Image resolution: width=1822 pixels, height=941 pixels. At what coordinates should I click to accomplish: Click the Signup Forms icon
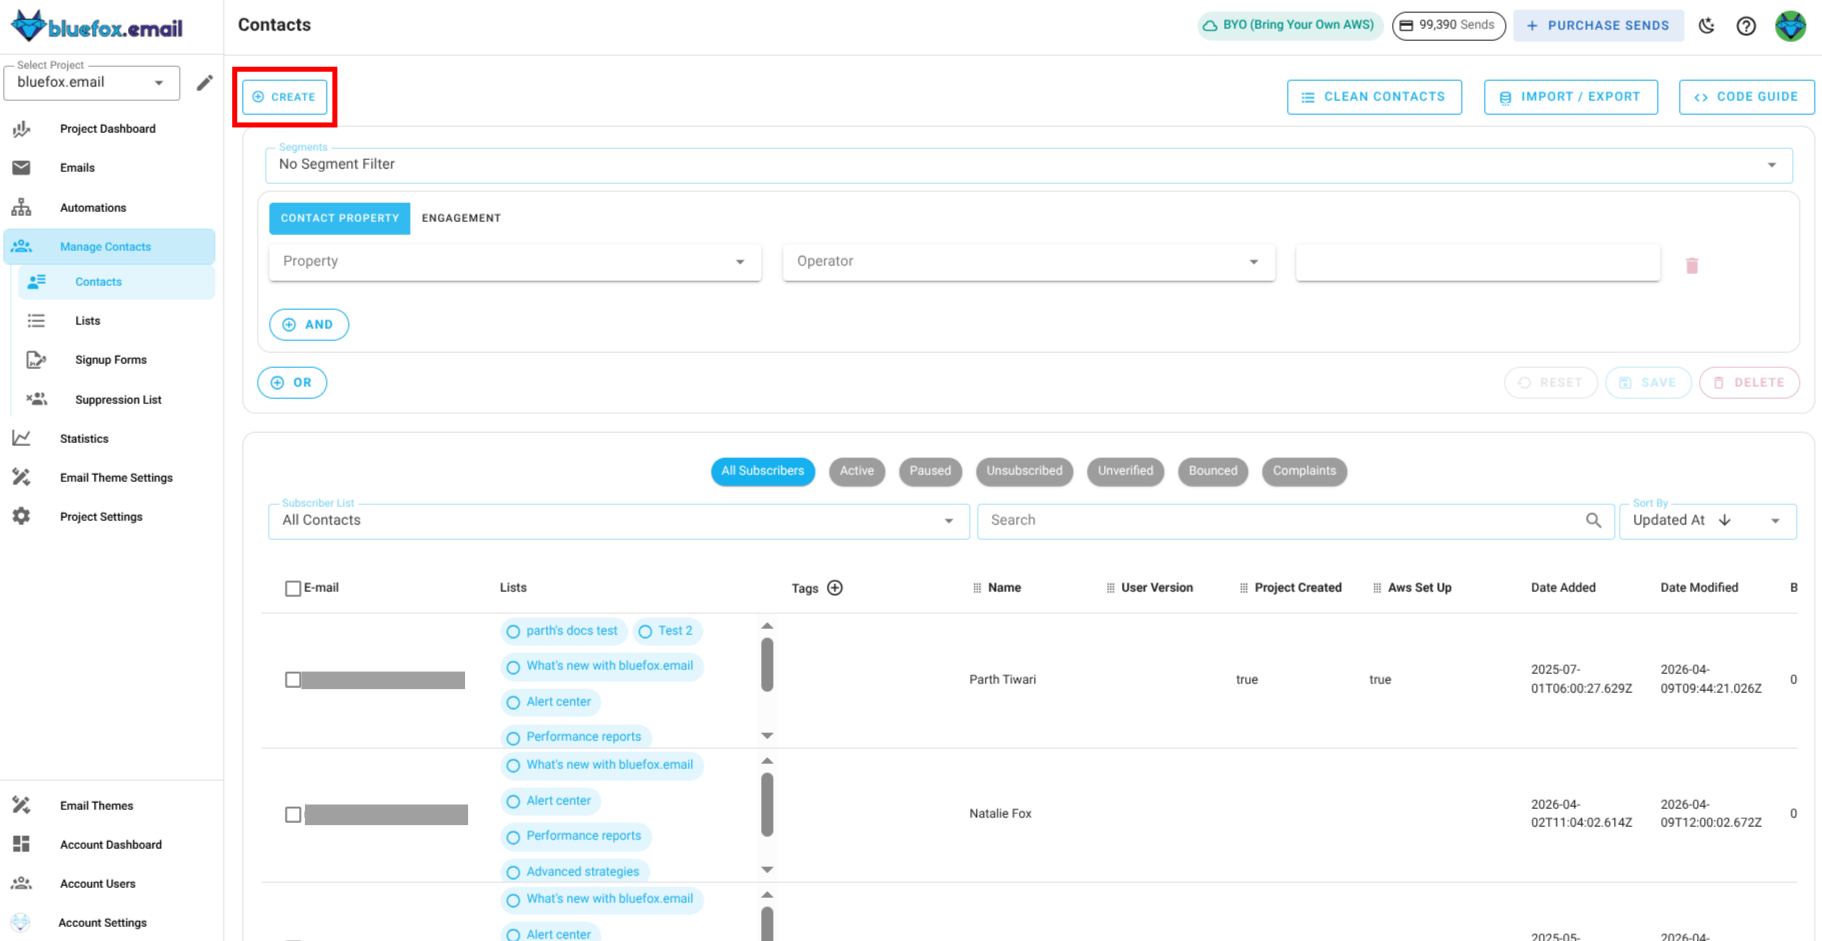[37, 359]
